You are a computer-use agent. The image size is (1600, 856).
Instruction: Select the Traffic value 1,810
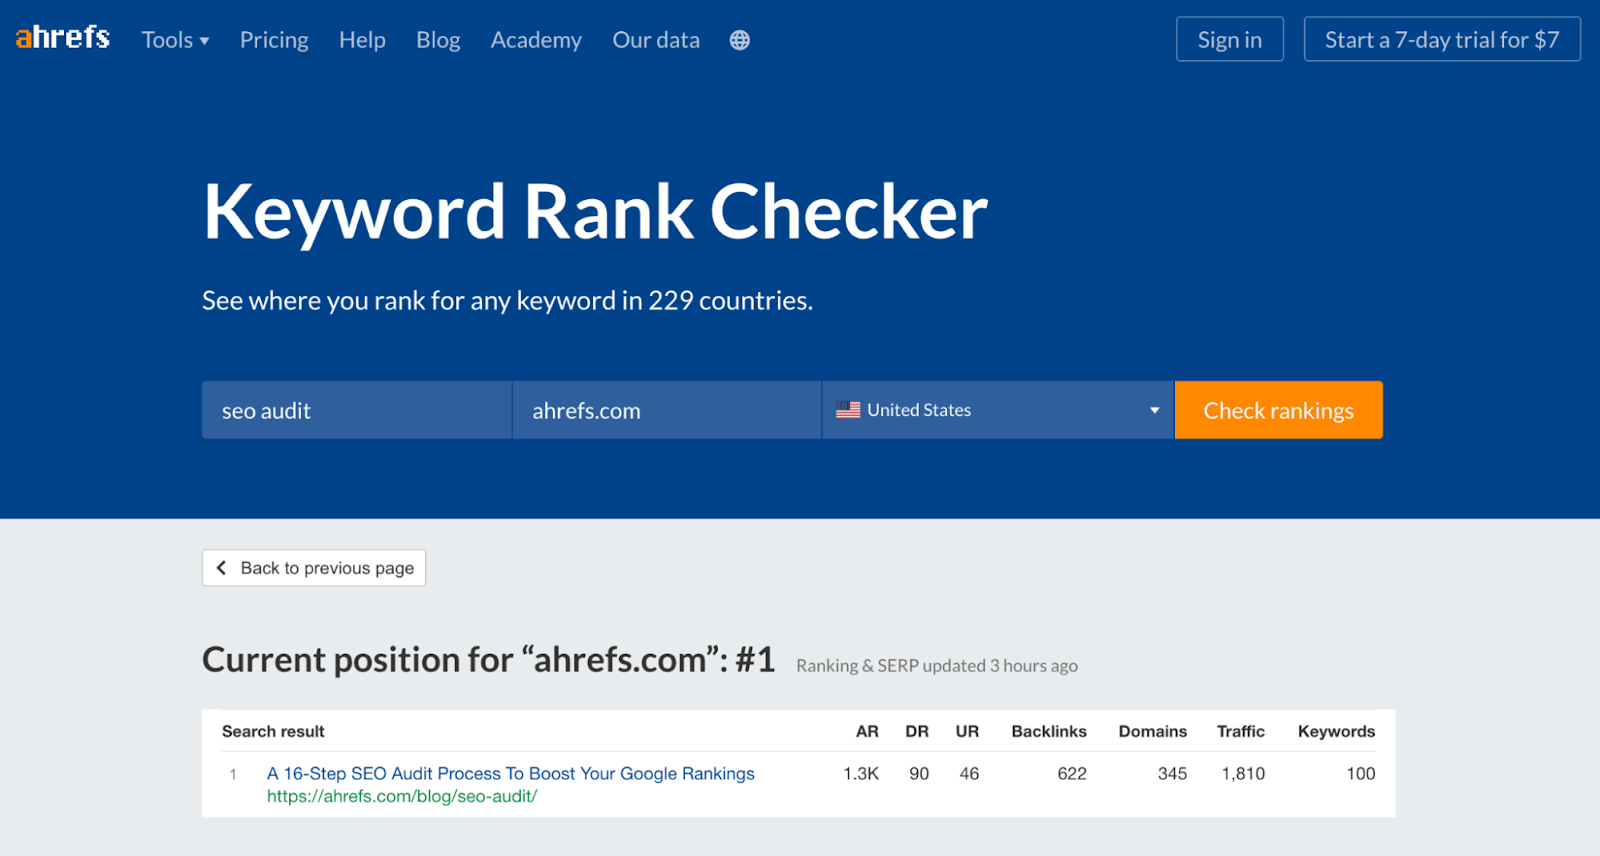(x=1243, y=773)
